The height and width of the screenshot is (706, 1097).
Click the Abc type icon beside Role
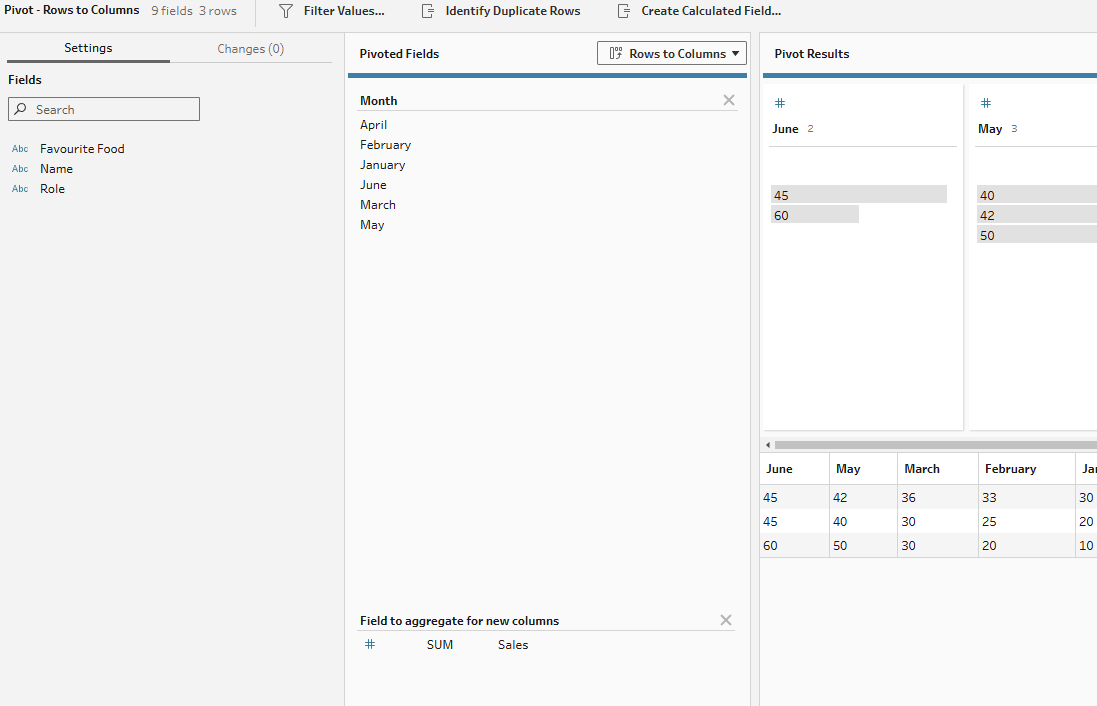[x=20, y=189]
